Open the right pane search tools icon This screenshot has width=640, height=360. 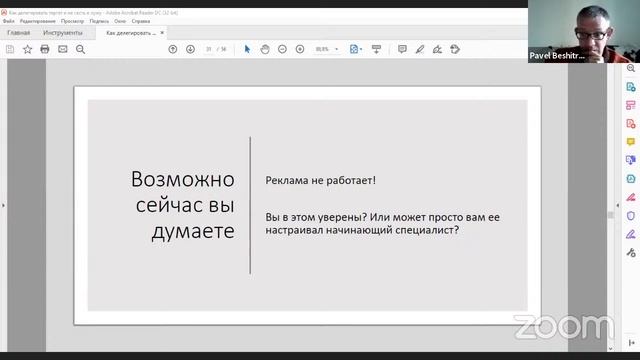631,68
